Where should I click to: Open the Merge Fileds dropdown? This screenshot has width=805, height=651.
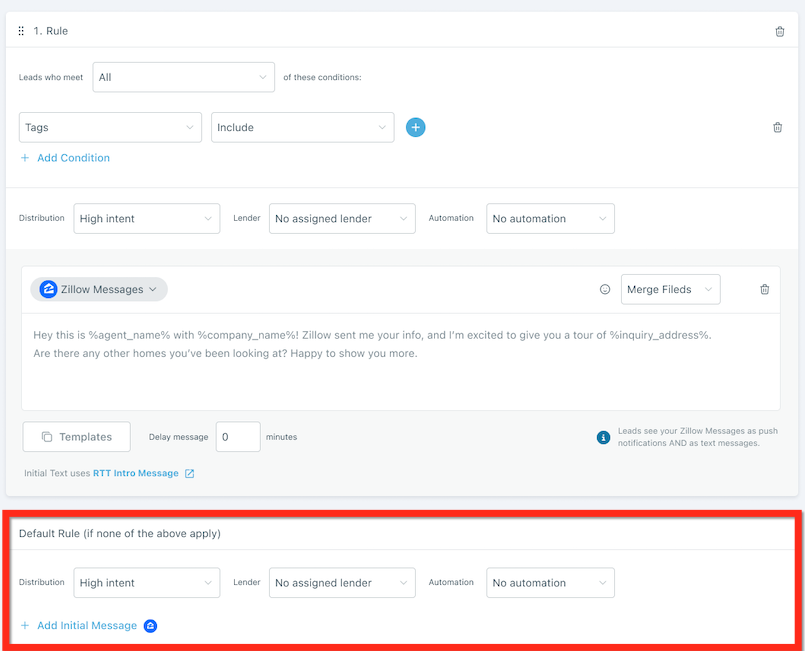670,290
